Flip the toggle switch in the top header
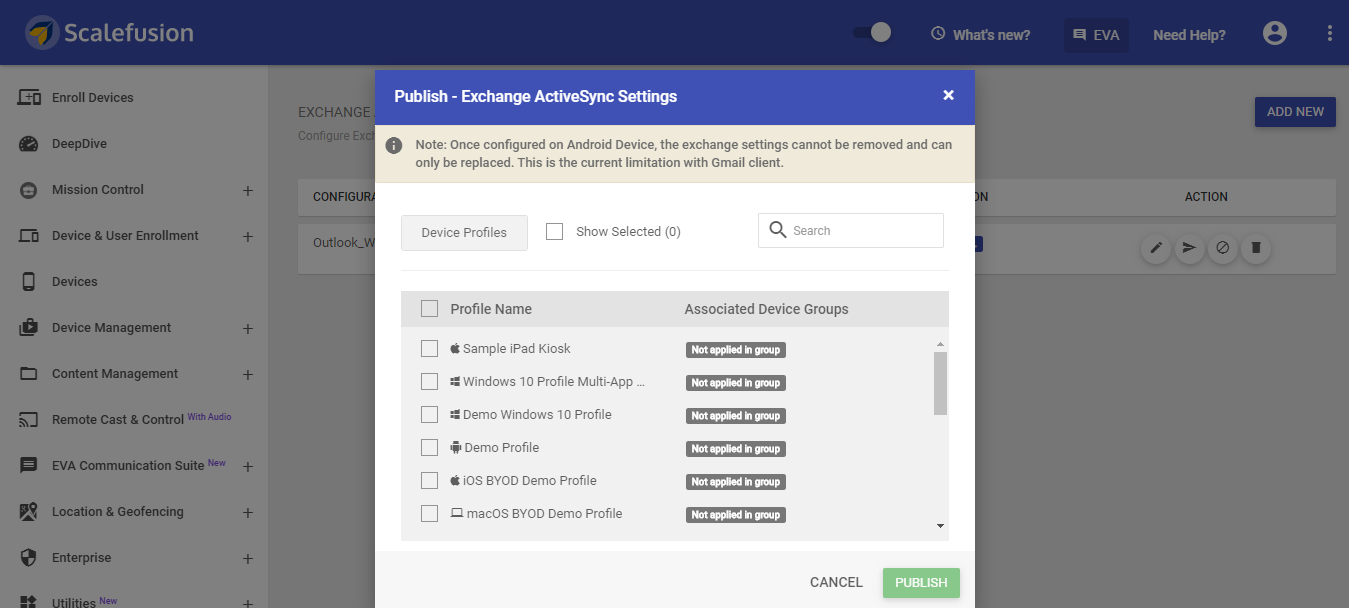1349x608 pixels. coord(872,33)
